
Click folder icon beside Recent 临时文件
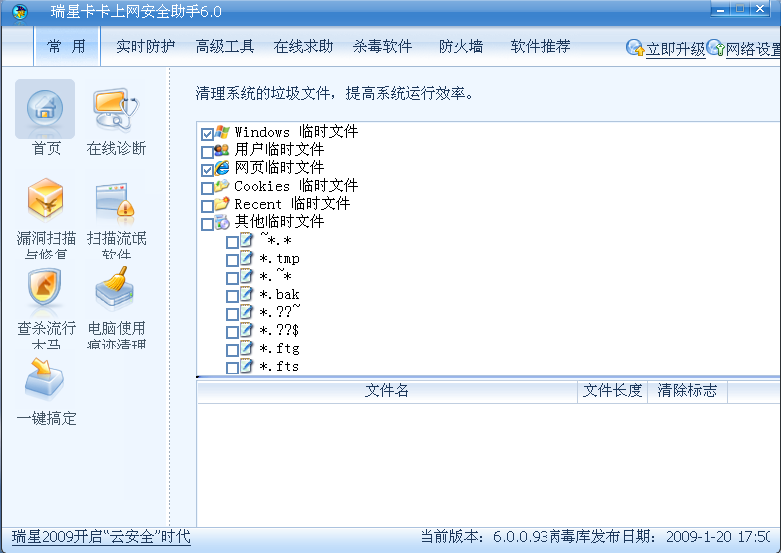pyautogui.click(x=222, y=204)
